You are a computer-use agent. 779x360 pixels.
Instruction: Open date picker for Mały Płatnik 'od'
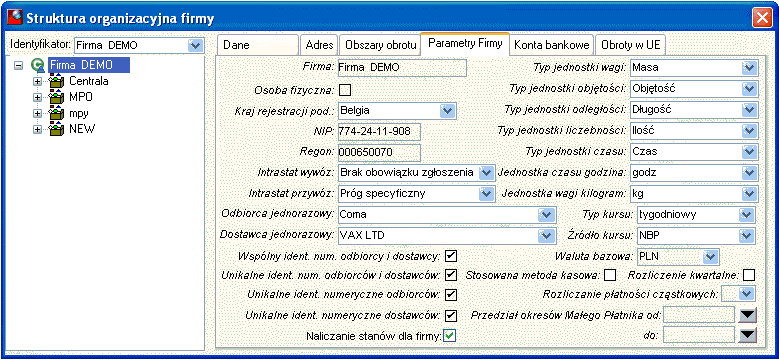(x=748, y=315)
